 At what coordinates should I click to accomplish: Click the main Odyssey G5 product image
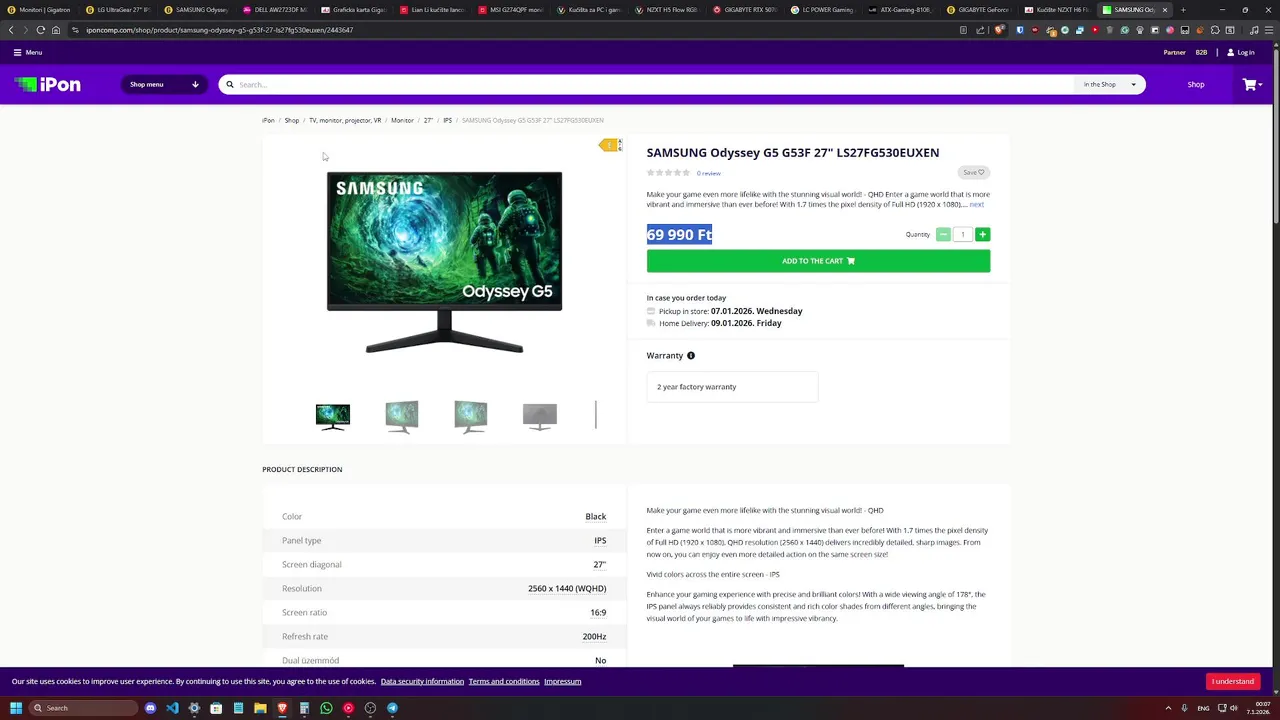point(444,262)
